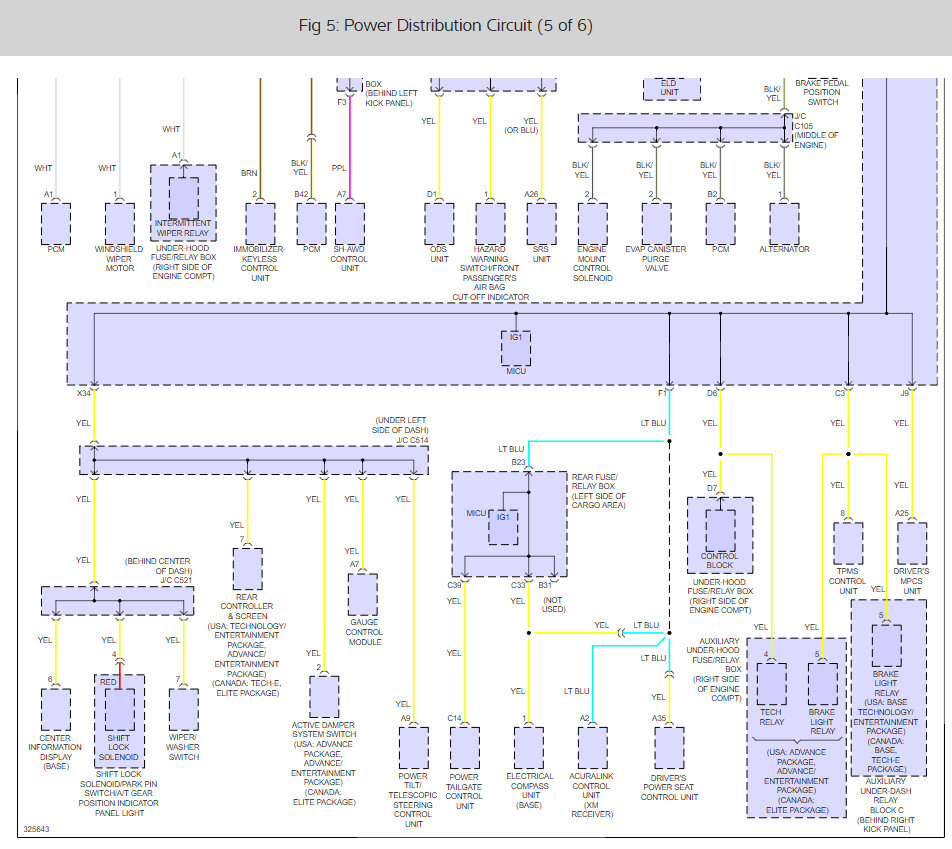Click the J9 connector label

(904, 394)
